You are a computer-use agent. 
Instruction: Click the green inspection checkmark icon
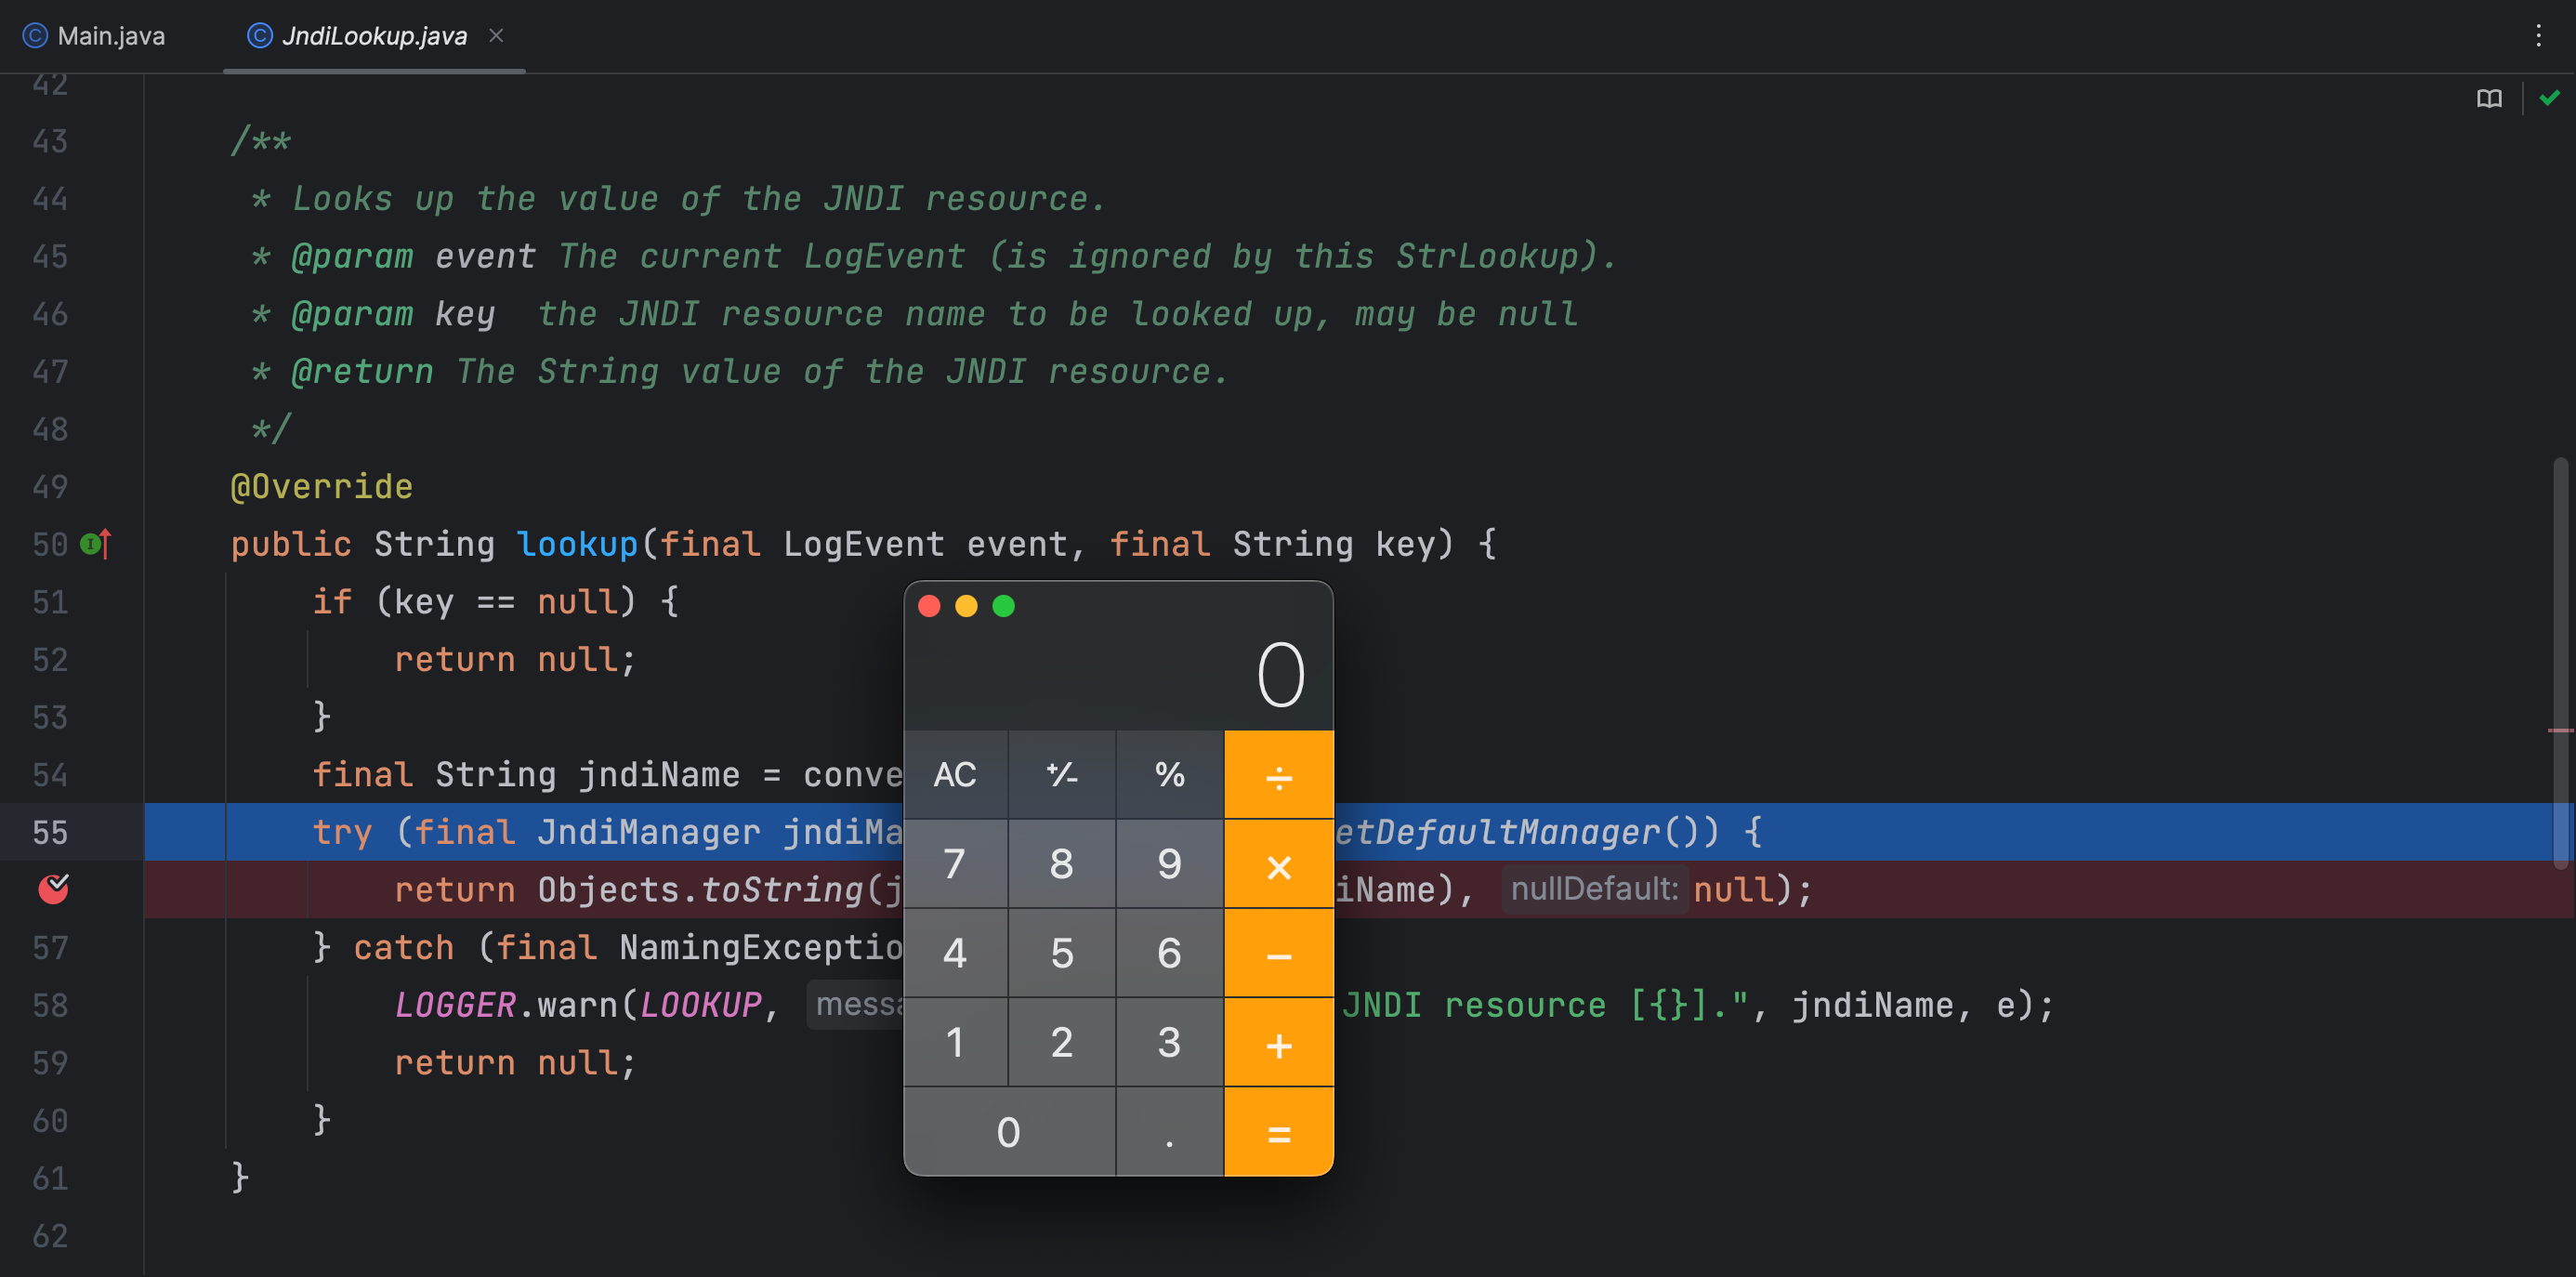click(x=2549, y=97)
